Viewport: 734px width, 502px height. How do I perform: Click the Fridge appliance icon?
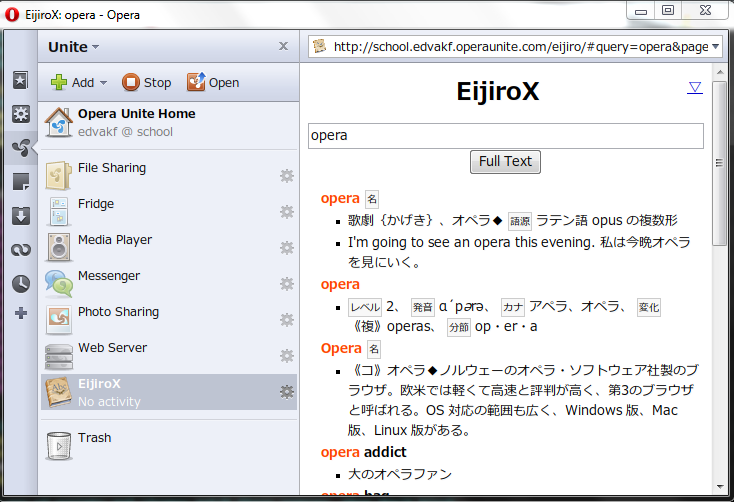pos(59,212)
